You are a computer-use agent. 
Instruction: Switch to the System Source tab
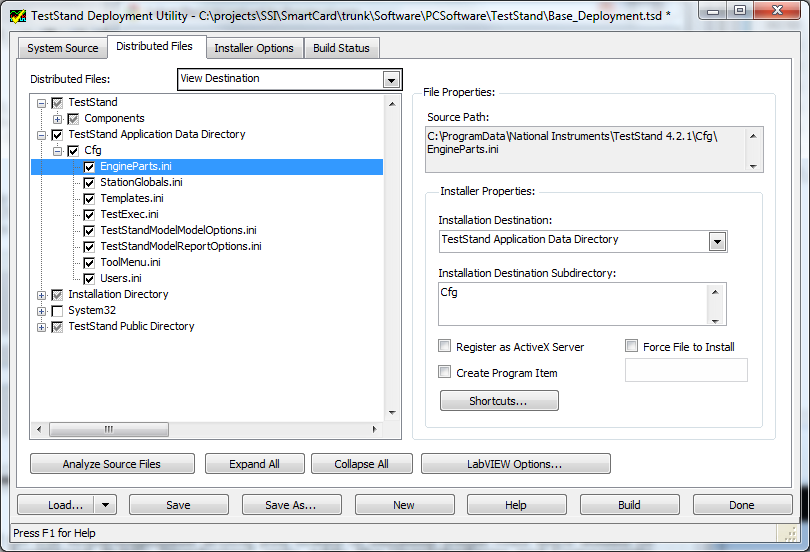click(x=63, y=48)
